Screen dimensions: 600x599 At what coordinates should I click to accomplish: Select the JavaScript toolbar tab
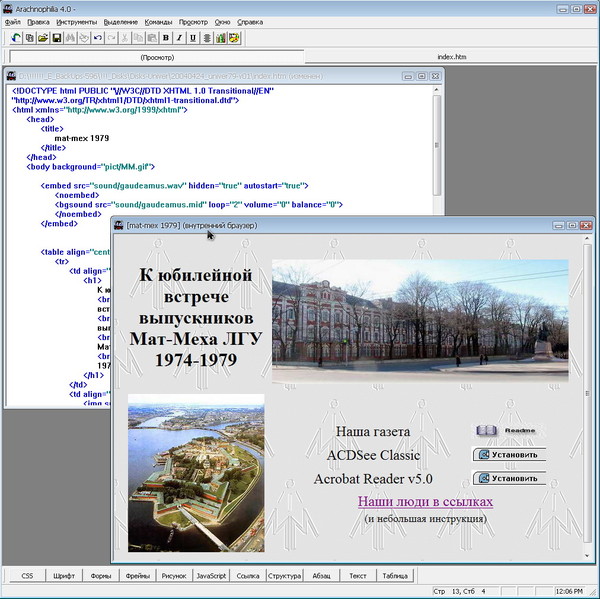tap(211, 575)
